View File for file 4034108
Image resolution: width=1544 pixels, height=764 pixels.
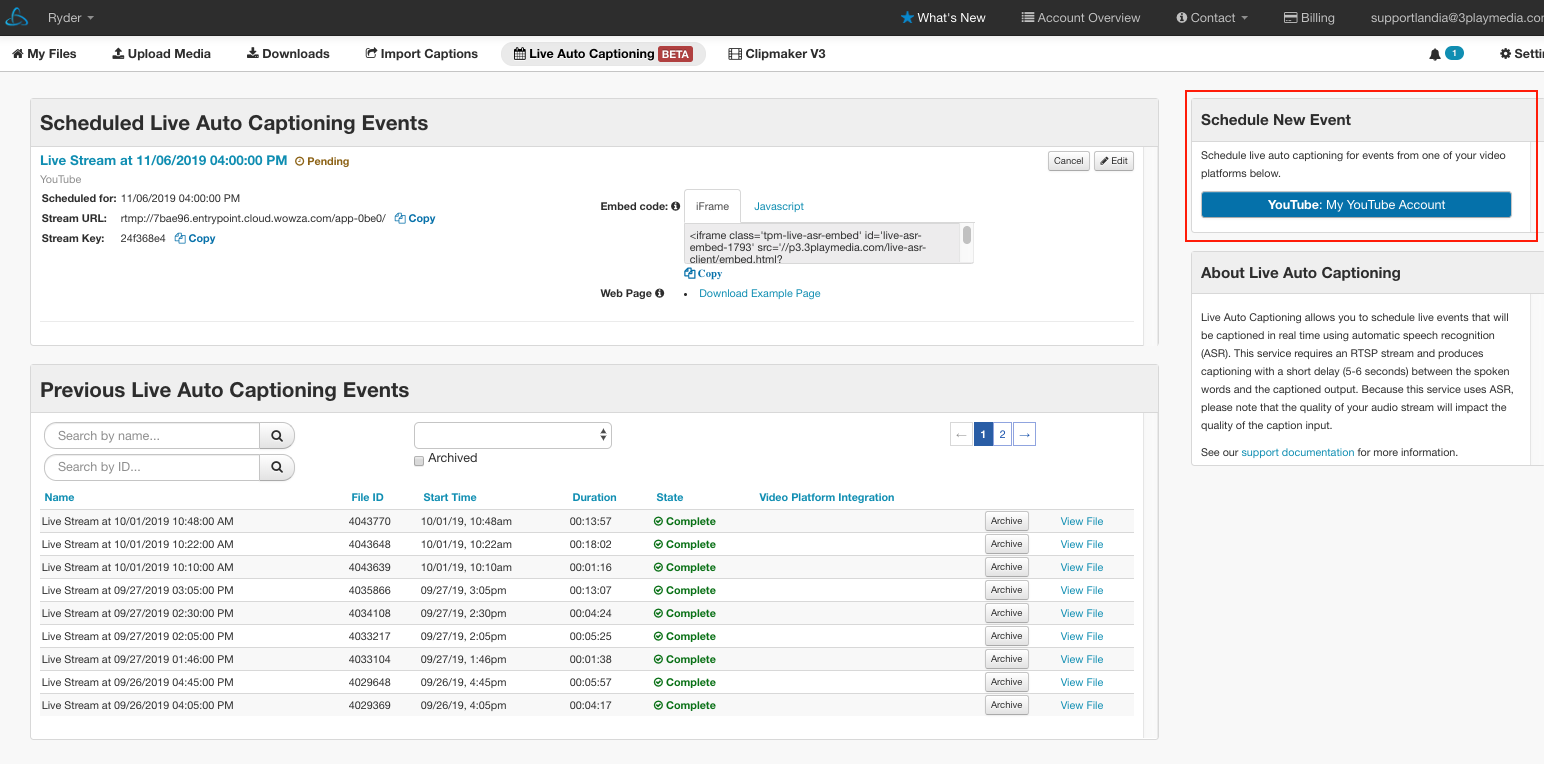(x=1081, y=614)
